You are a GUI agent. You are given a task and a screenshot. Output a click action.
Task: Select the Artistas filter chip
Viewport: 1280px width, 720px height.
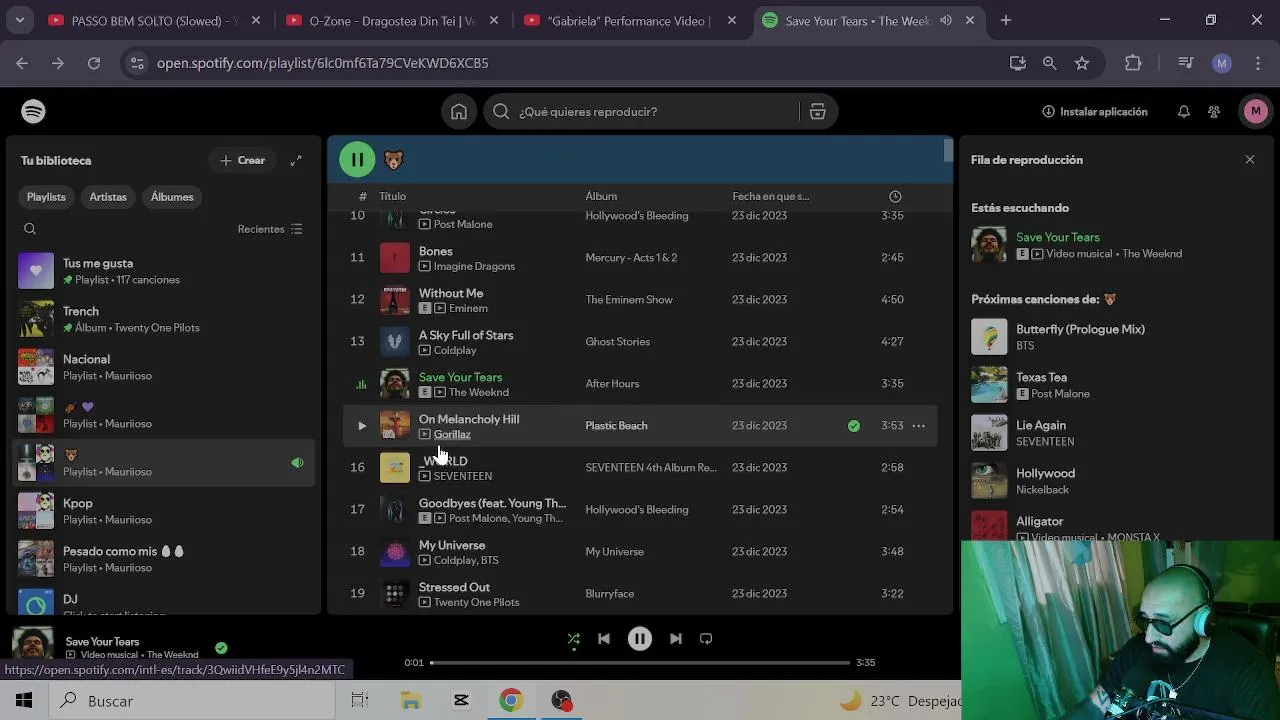[108, 197]
